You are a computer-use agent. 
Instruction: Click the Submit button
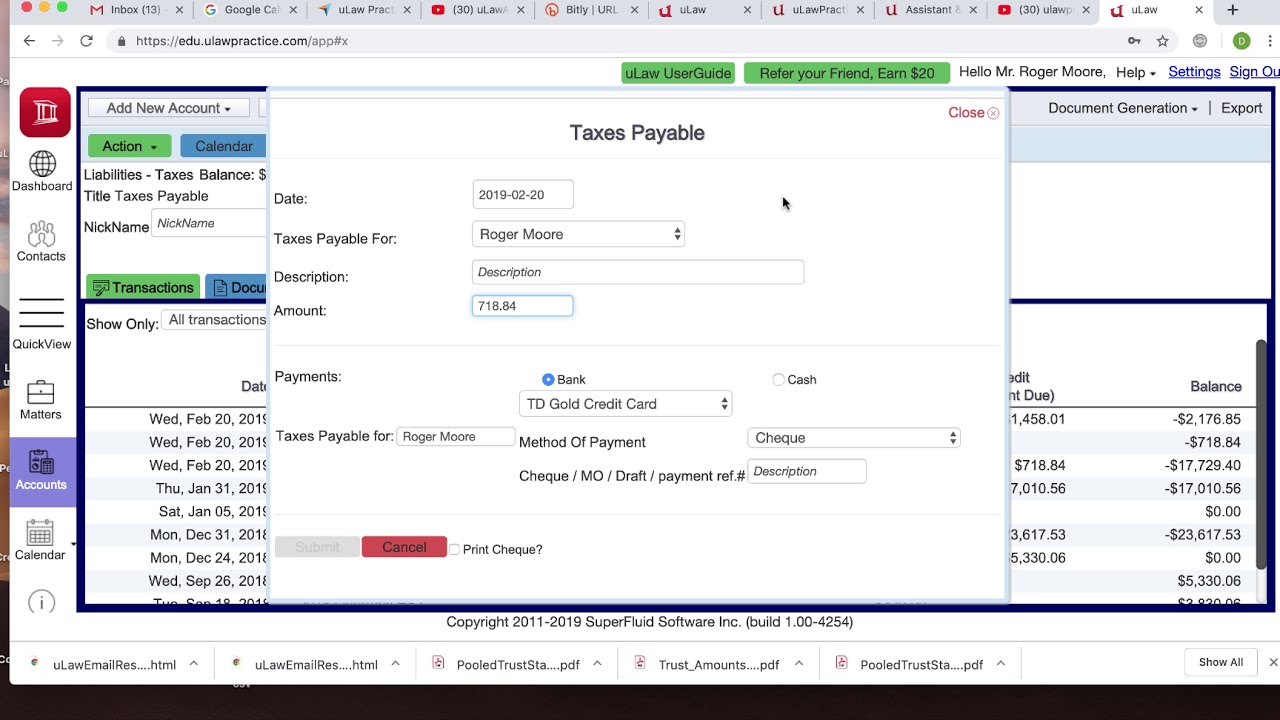click(317, 547)
